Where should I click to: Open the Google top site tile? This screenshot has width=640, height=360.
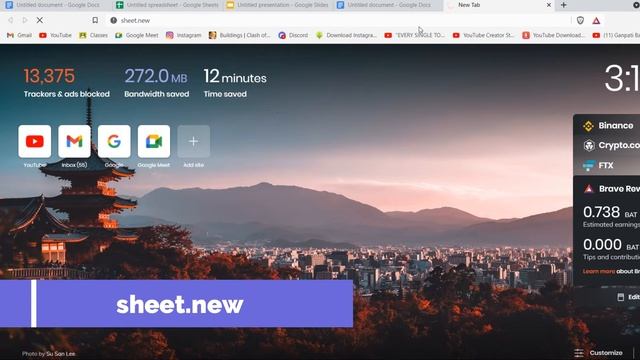point(114,141)
